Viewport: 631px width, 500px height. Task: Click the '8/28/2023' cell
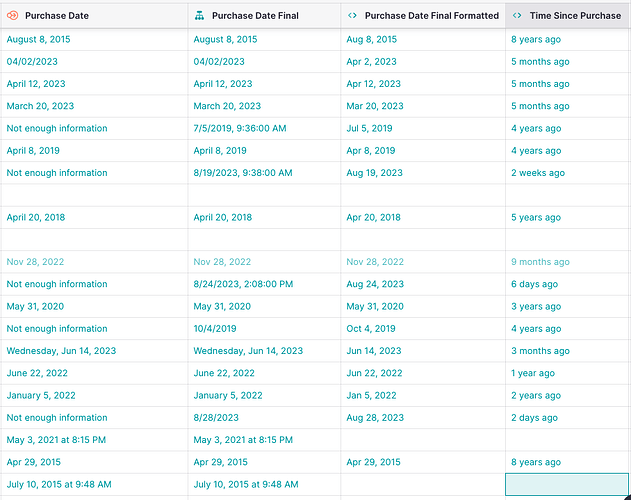(x=264, y=417)
